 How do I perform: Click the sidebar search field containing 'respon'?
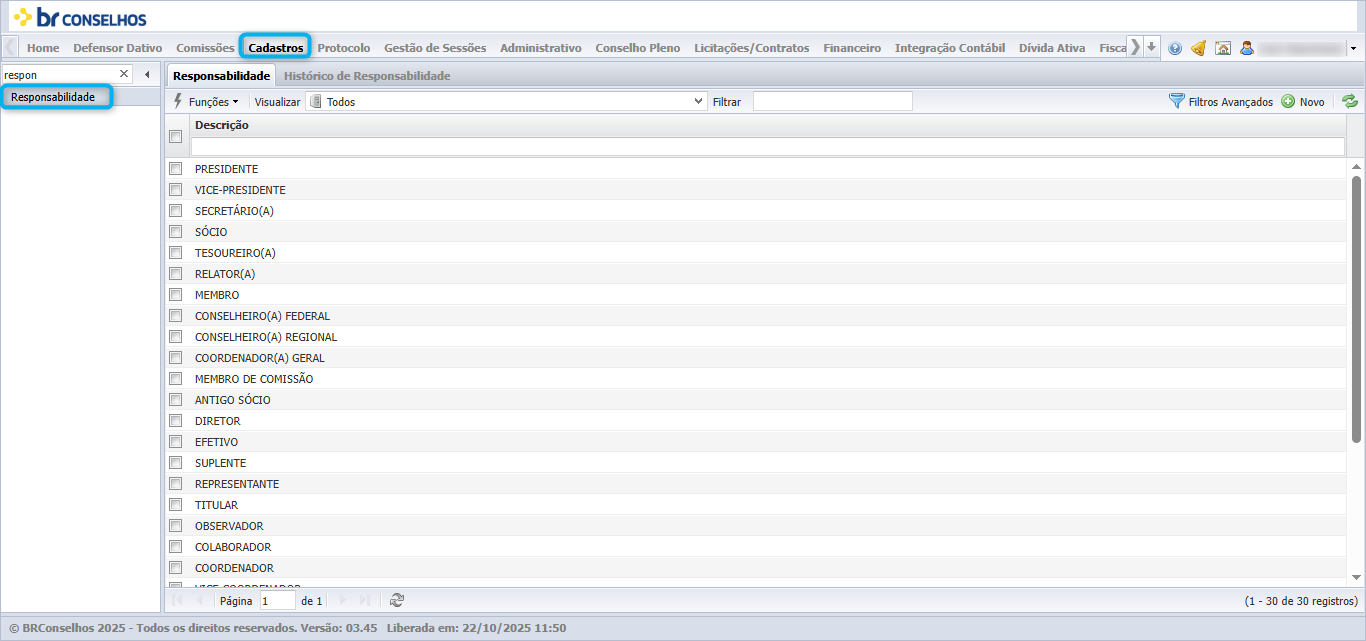(x=60, y=75)
